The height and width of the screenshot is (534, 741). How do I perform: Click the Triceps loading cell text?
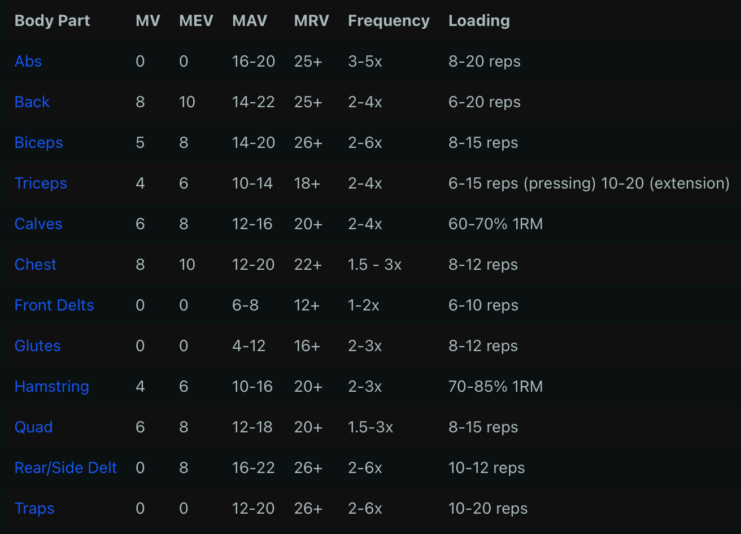click(x=589, y=183)
